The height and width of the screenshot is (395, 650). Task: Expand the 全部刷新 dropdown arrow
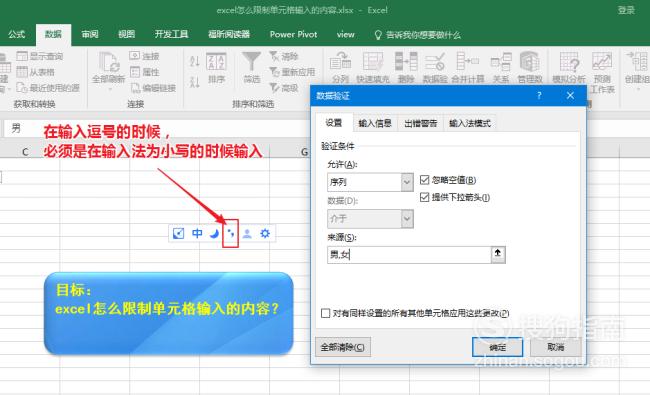pyautogui.click(x=109, y=89)
